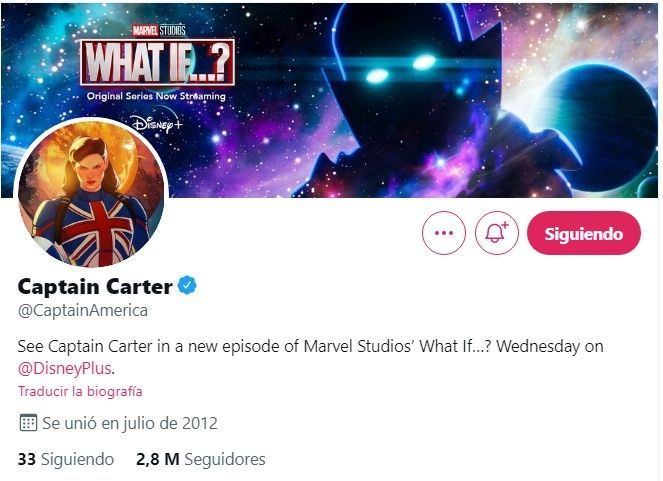
Task: Click Traducir la biografía
Action: click(x=80, y=391)
